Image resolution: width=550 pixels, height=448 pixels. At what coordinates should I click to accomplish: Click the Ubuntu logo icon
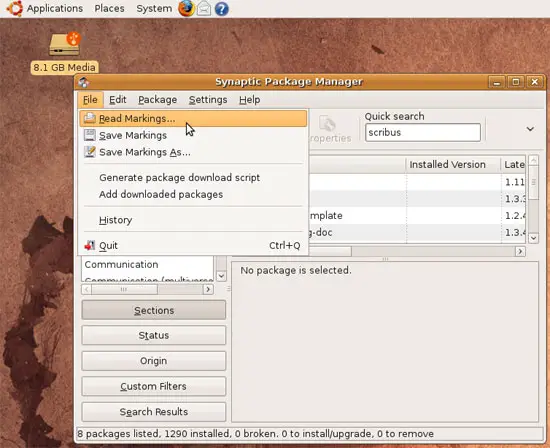pos(15,8)
